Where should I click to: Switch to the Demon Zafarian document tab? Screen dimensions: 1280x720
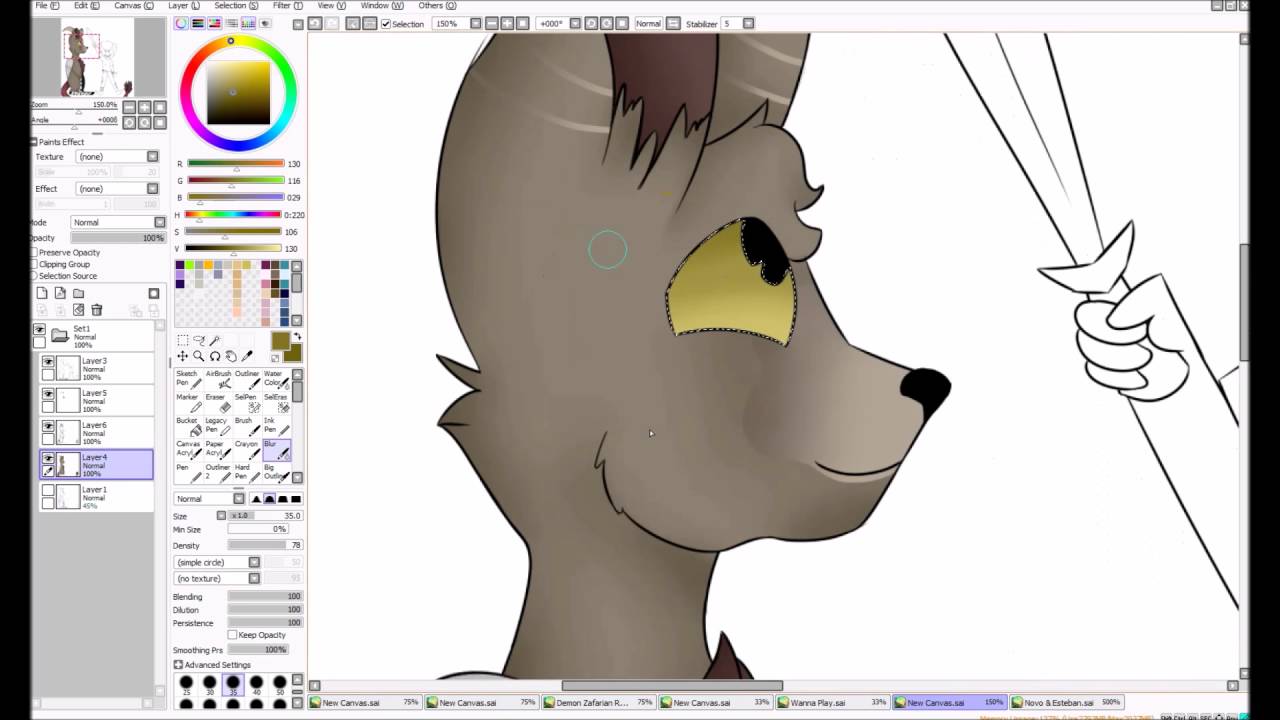(x=598, y=703)
